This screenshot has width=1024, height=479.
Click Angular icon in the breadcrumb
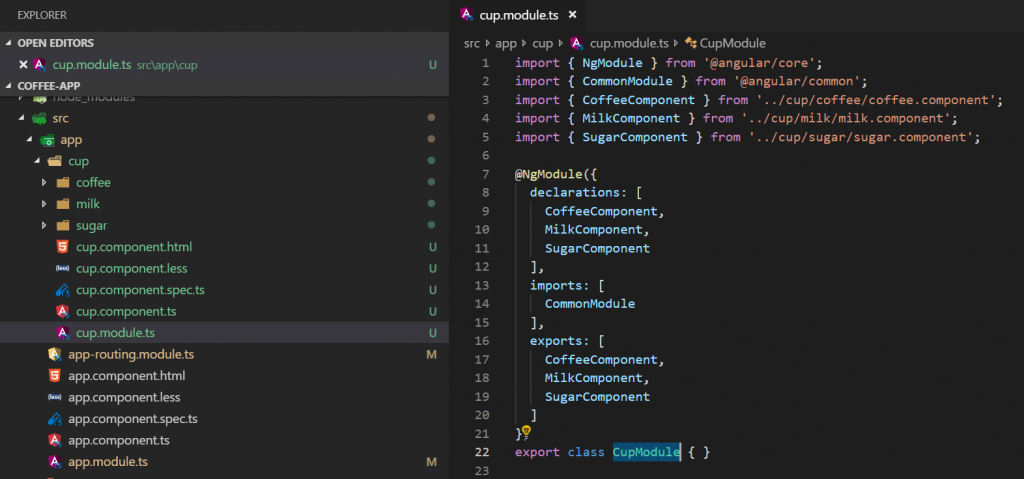[x=576, y=43]
